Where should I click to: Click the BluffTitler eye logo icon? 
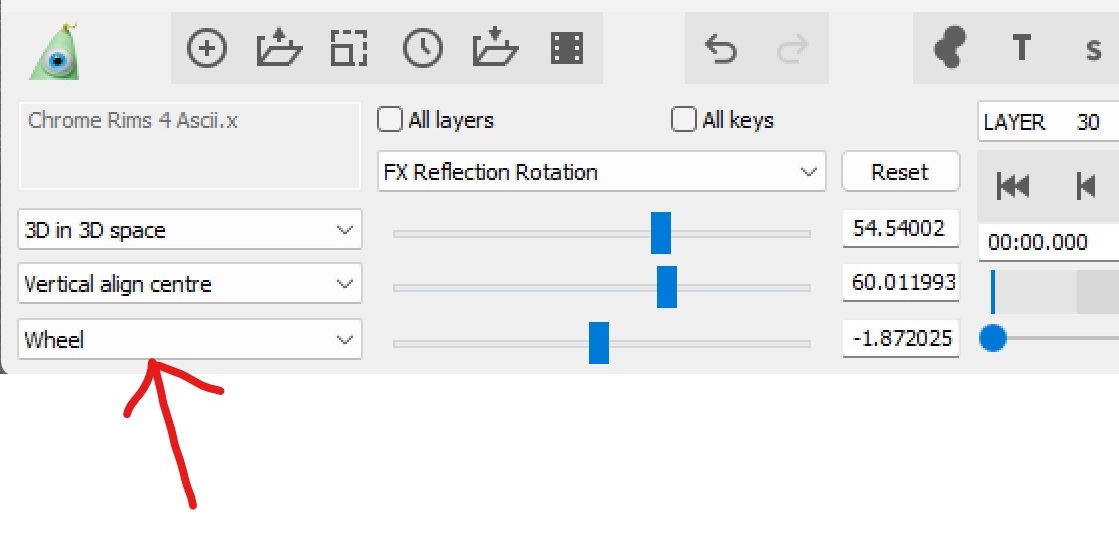click(x=56, y=52)
